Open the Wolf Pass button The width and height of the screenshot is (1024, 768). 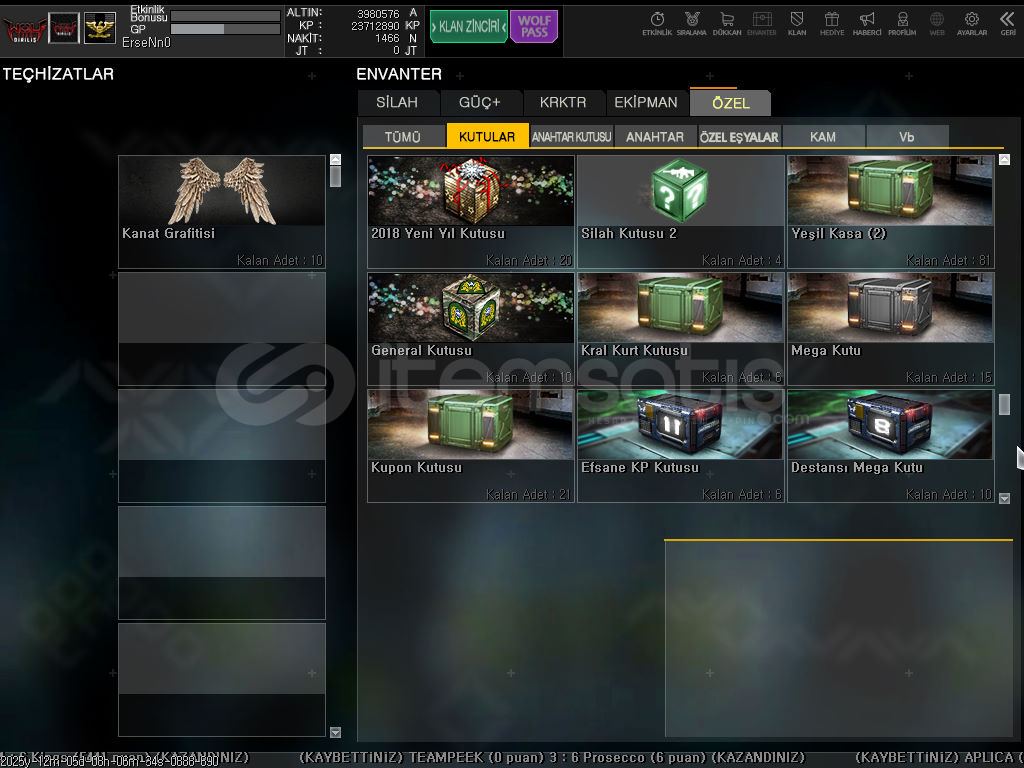click(534, 27)
